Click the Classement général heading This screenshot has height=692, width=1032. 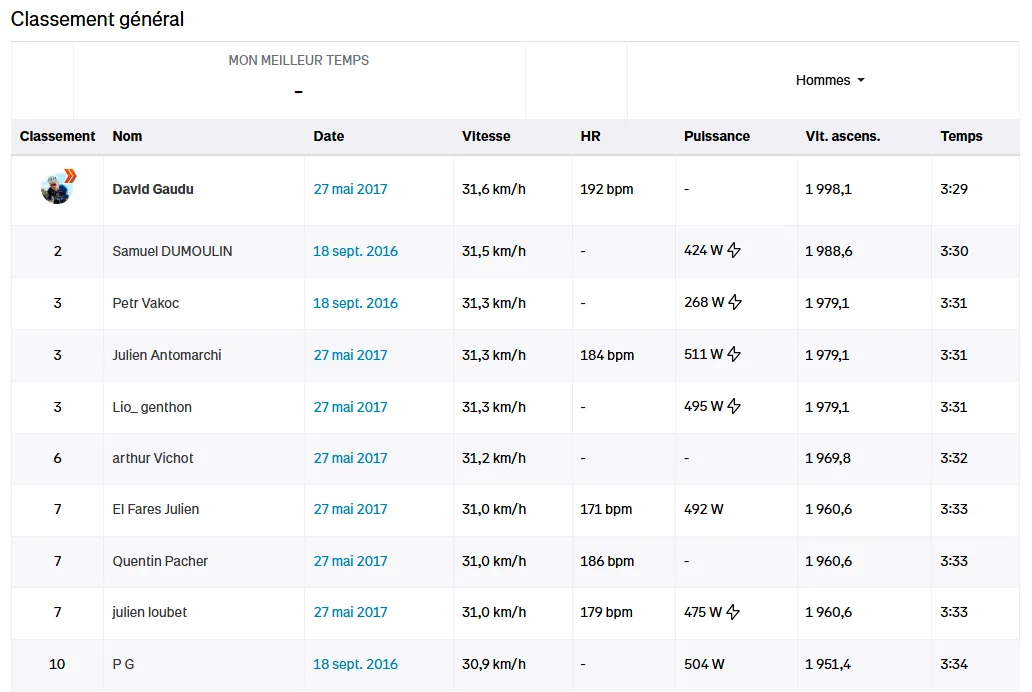(x=97, y=19)
